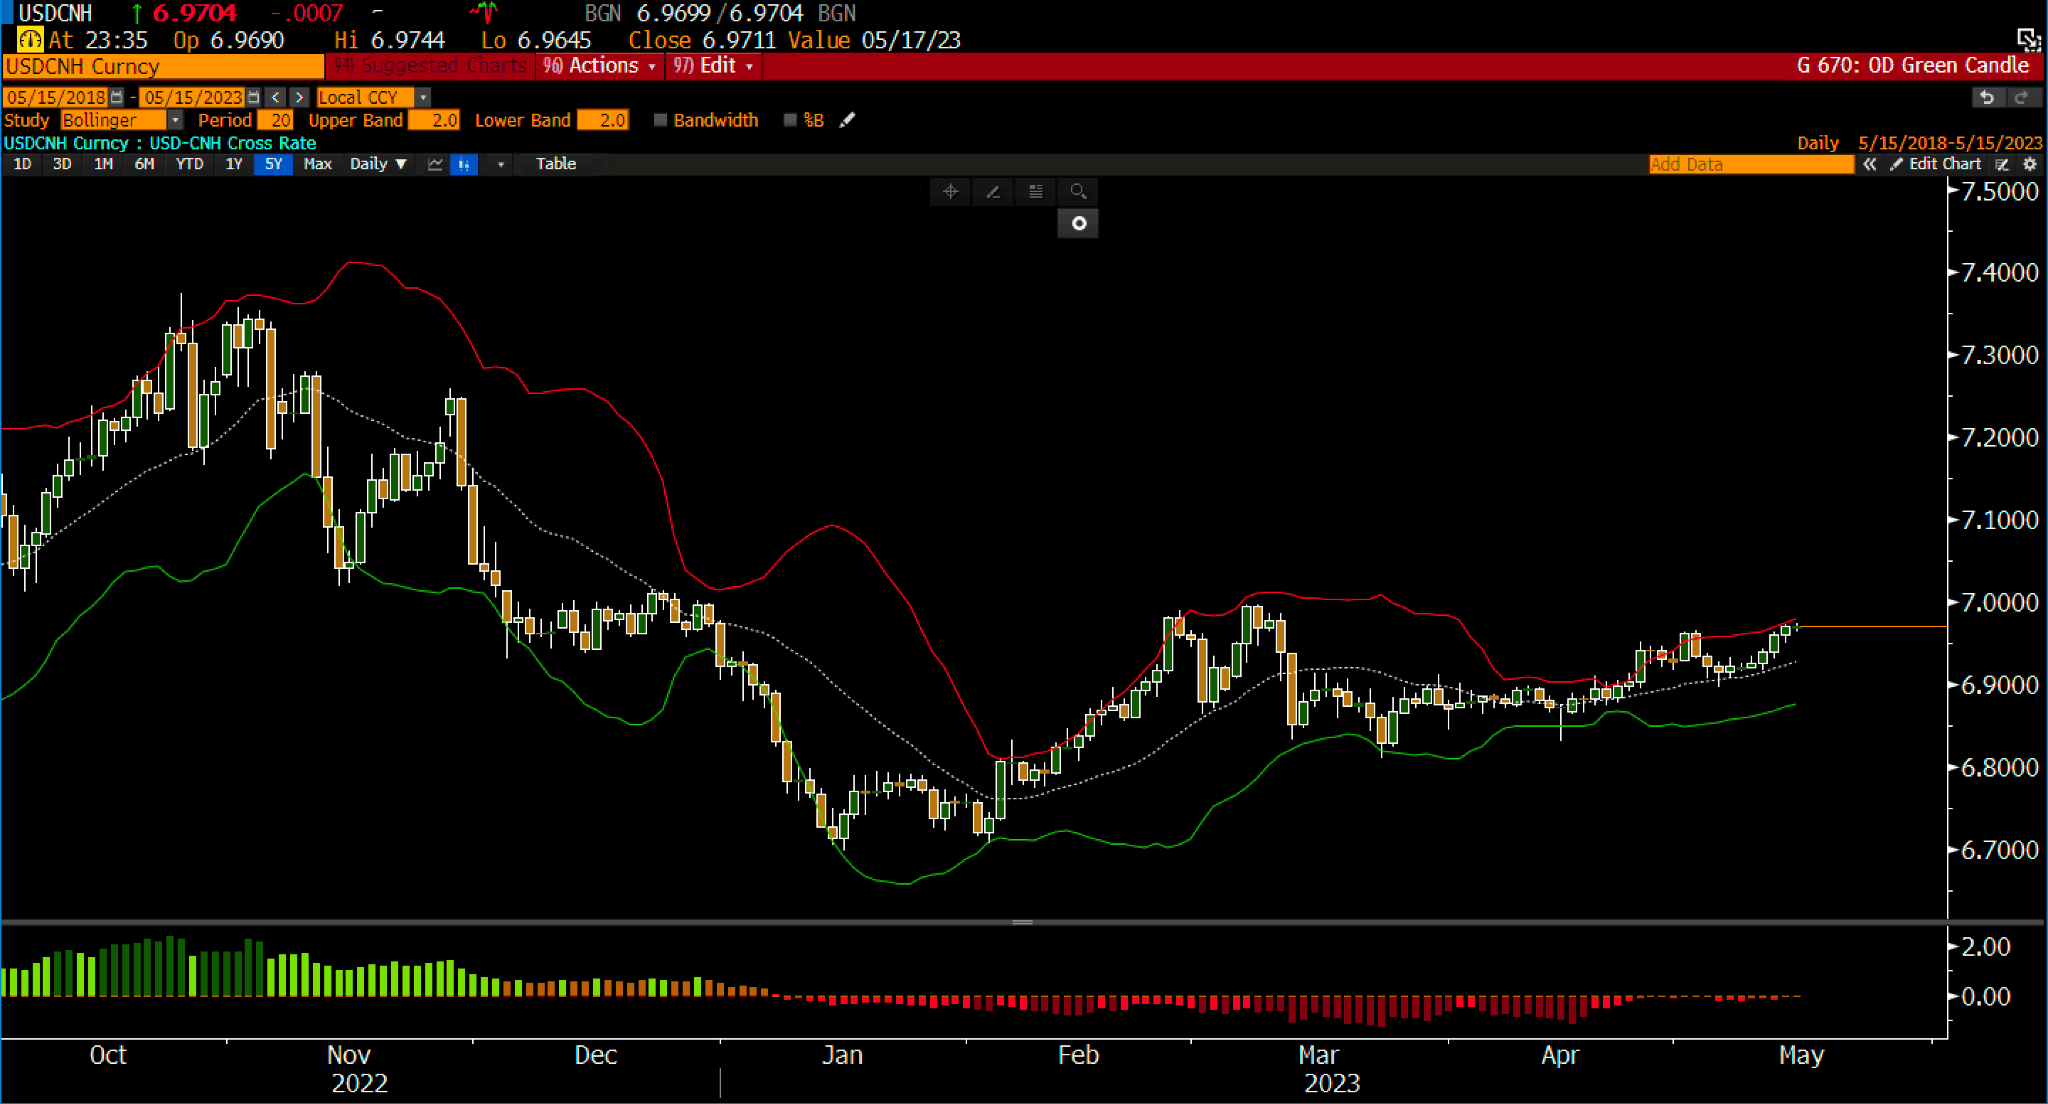2048x1104 pixels.
Task: Edit study with pencil icon beside %B
Action: click(x=847, y=120)
